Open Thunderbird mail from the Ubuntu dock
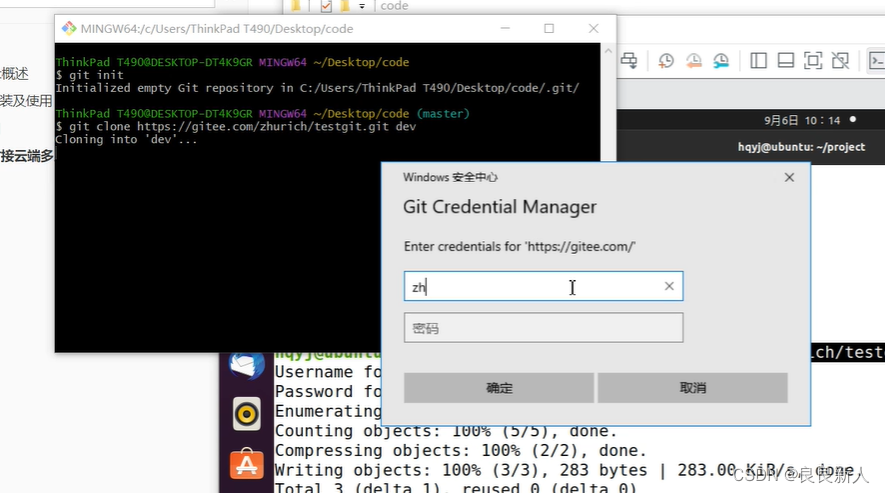The image size is (885, 493). pos(247,365)
